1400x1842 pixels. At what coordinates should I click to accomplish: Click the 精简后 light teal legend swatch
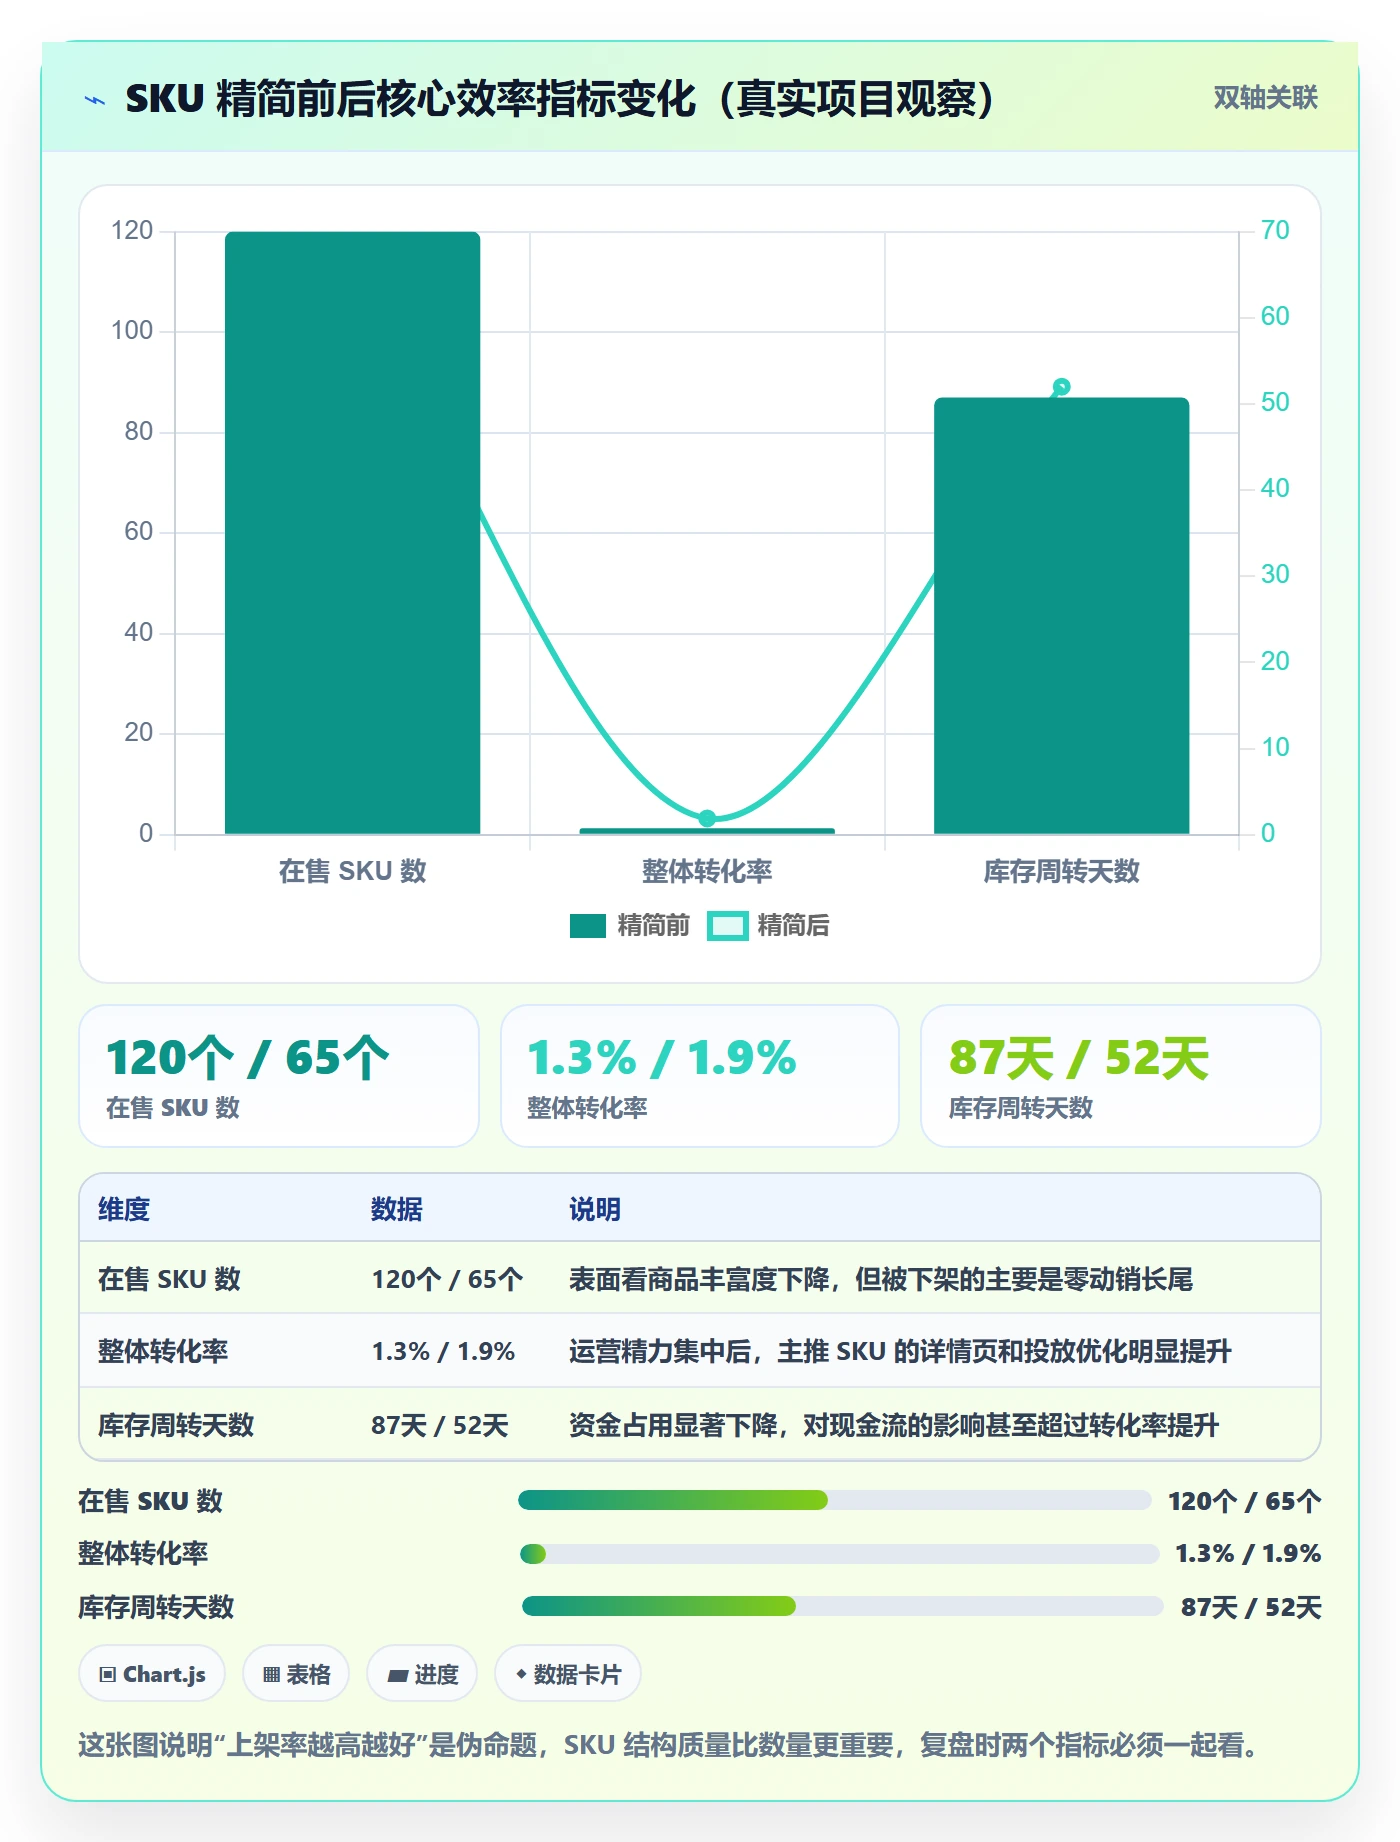[x=727, y=926]
